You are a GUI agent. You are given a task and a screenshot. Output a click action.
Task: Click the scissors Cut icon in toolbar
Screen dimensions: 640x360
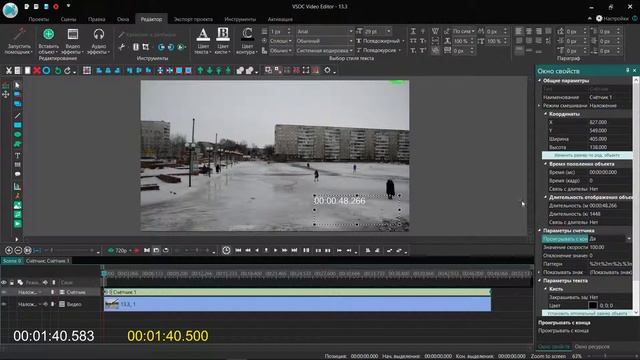[x=9, y=71]
